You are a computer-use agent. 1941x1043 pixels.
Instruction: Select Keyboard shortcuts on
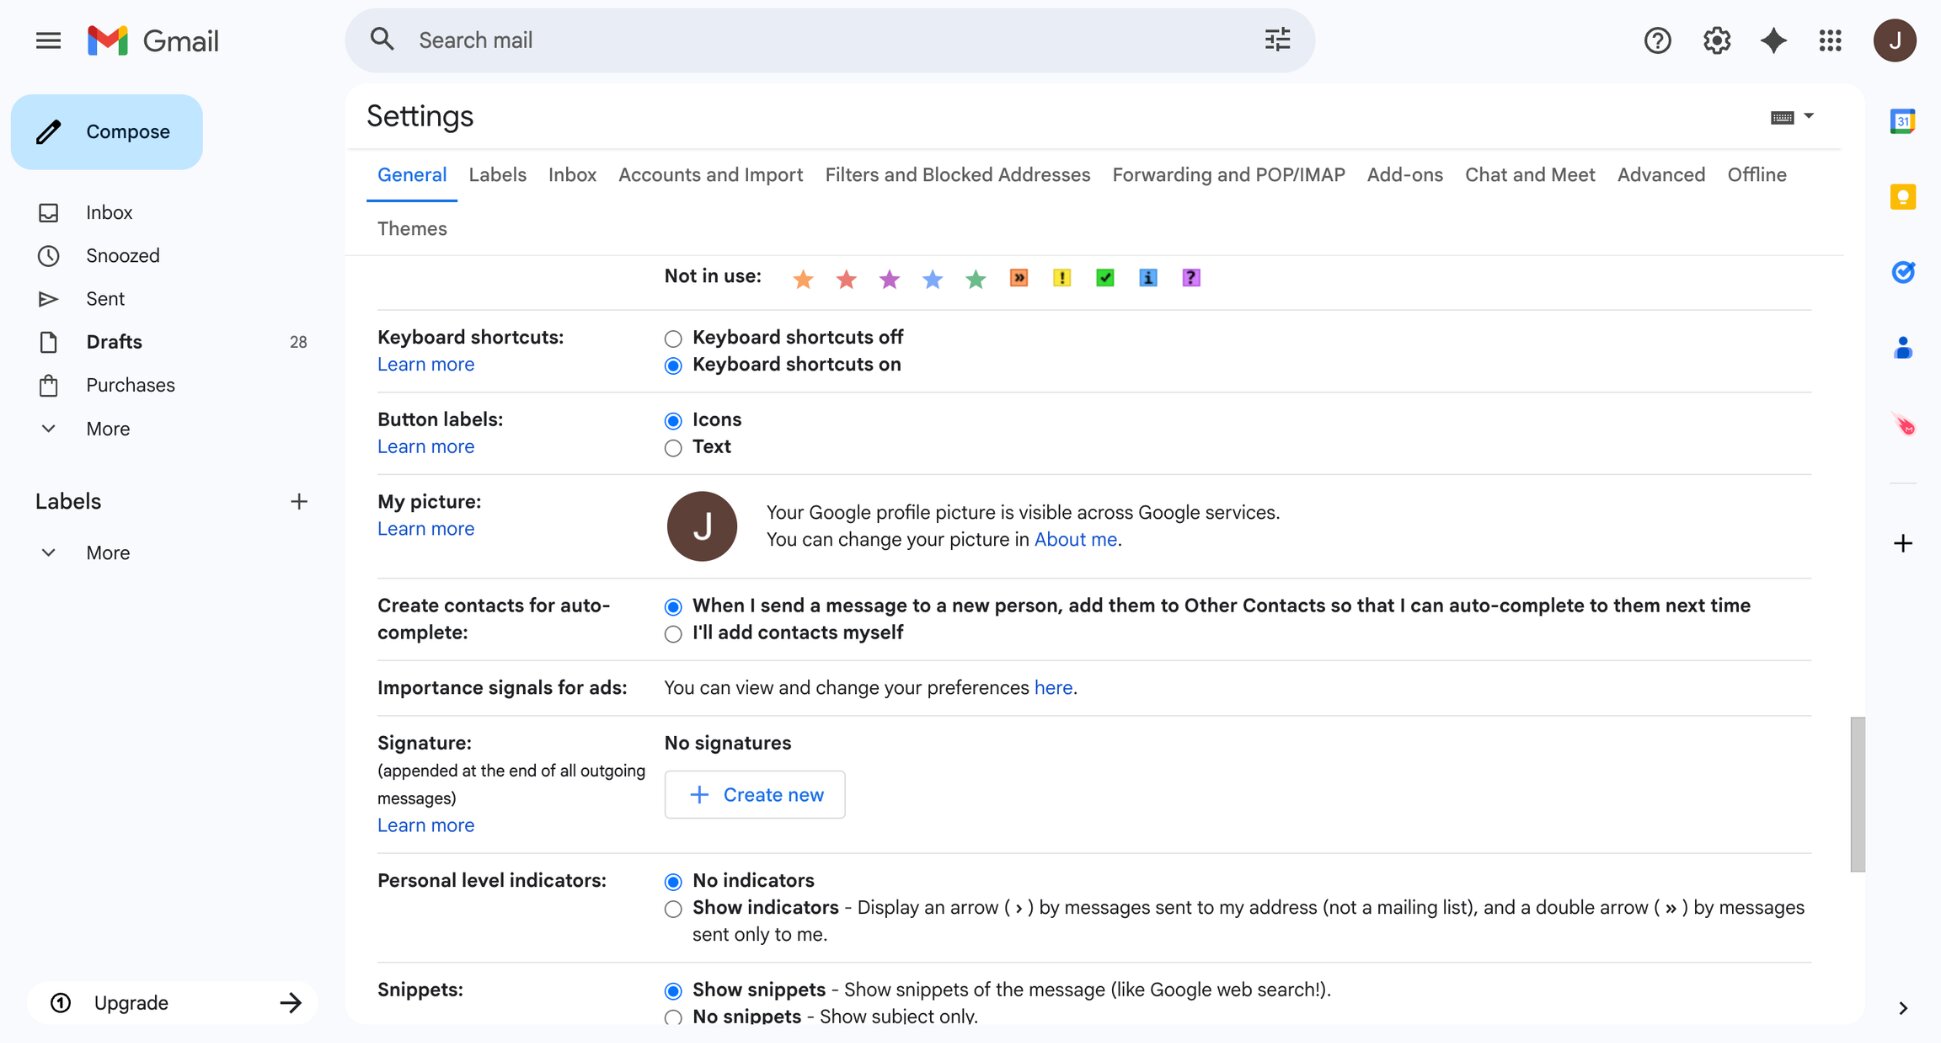pyautogui.click(x=673, y=366)
